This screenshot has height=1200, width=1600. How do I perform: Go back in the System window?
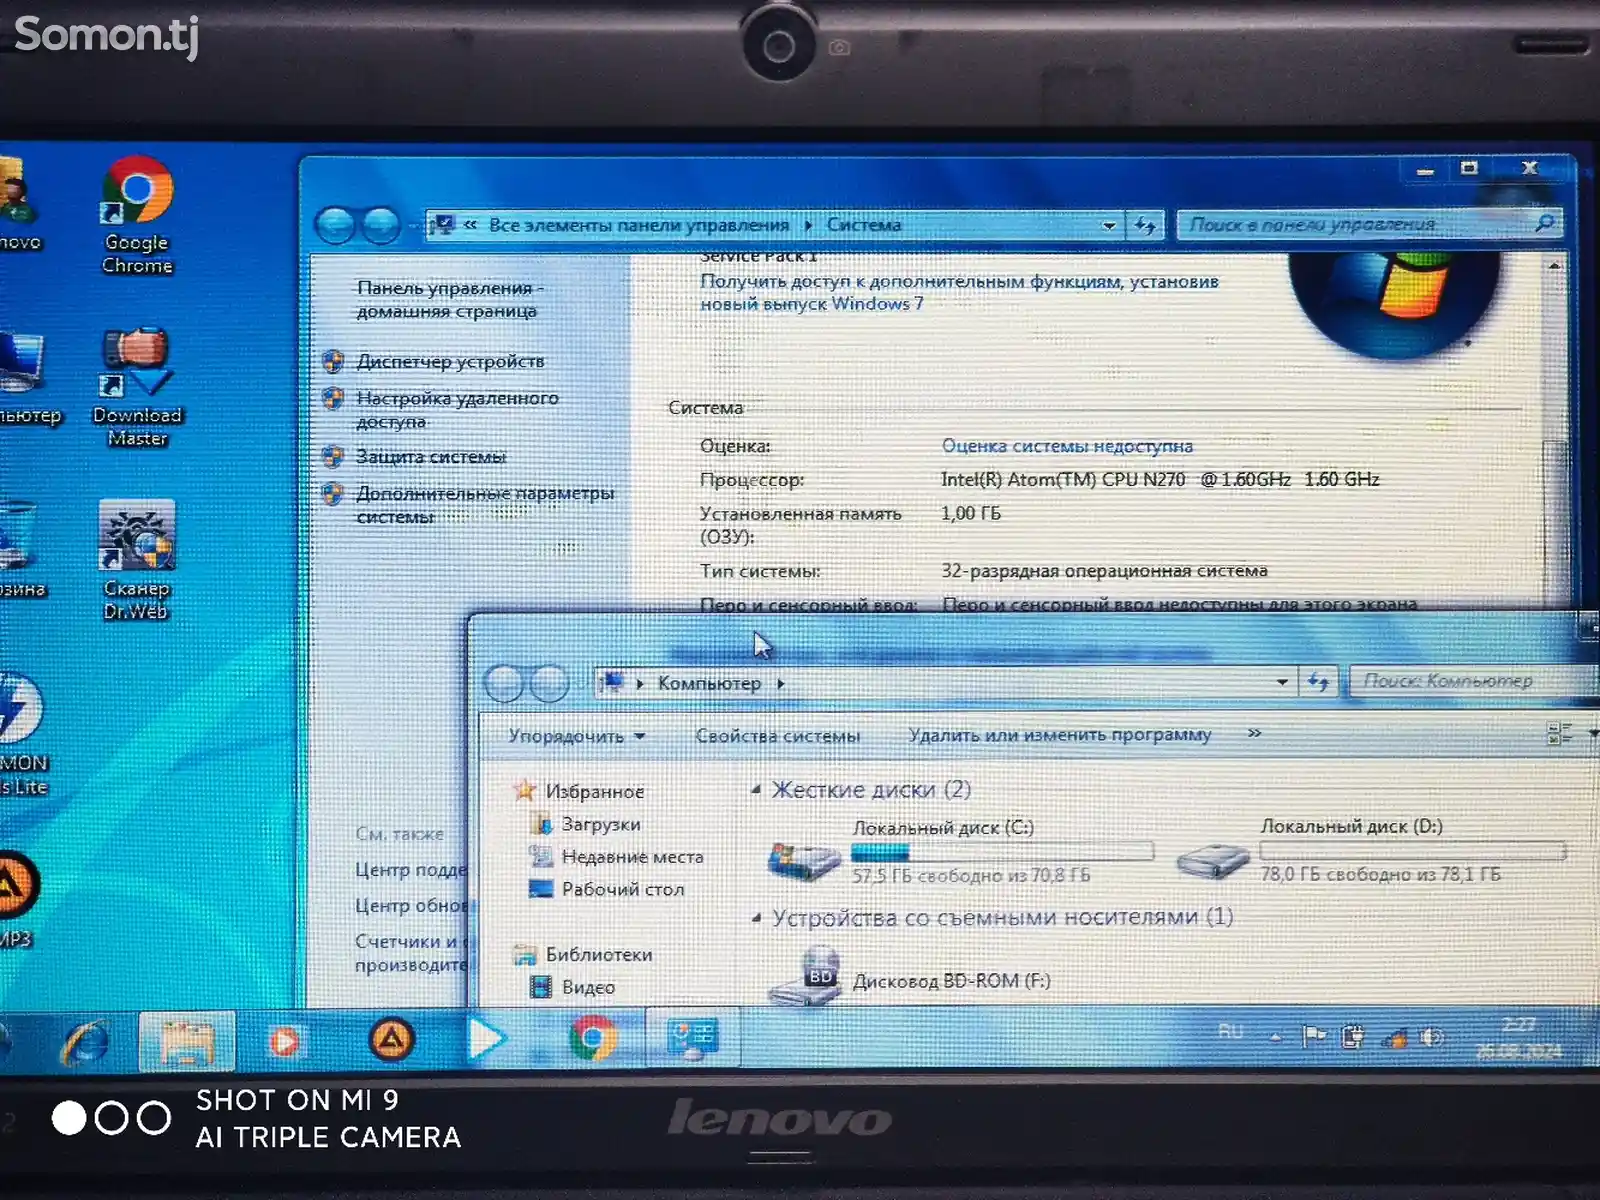pyautogui.click(x=336, y=226)
